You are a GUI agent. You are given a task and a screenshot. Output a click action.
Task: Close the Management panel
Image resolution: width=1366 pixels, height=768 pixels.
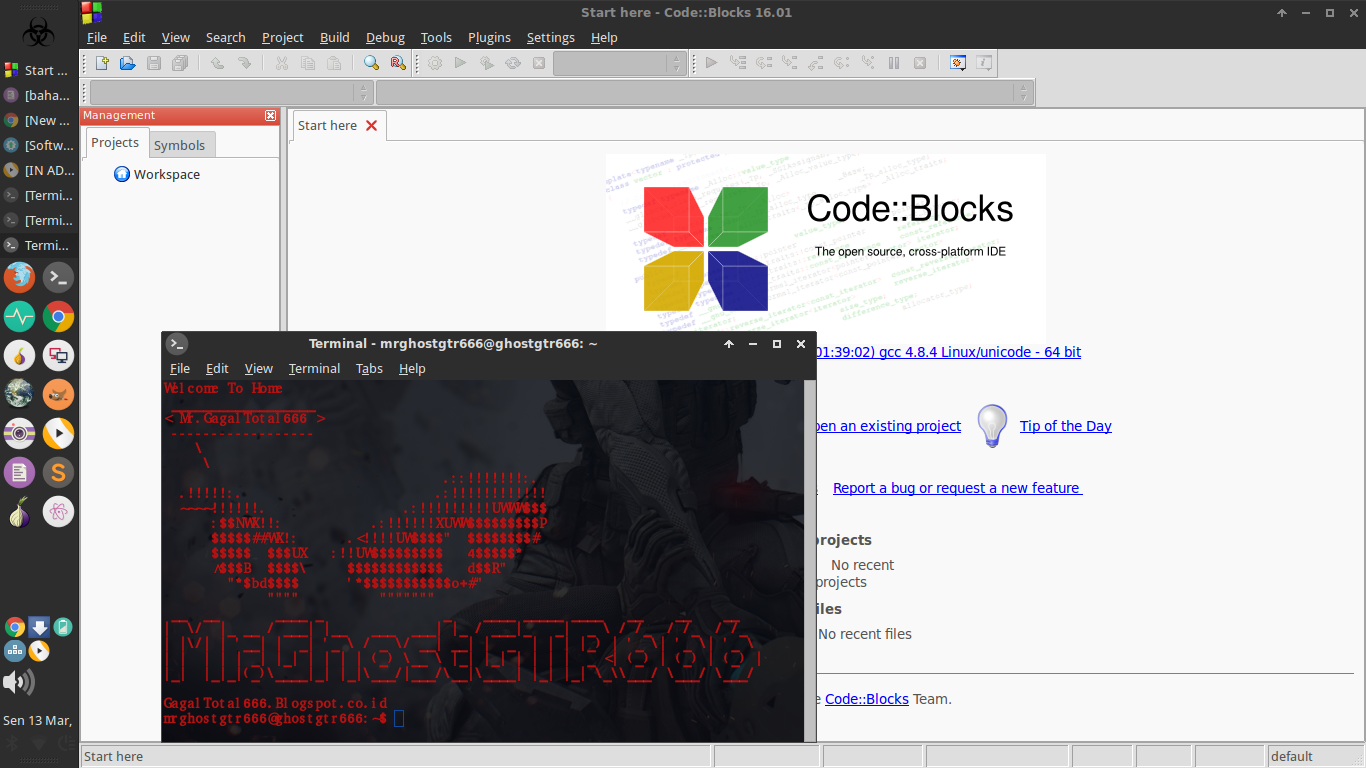(x=271, y=116)
